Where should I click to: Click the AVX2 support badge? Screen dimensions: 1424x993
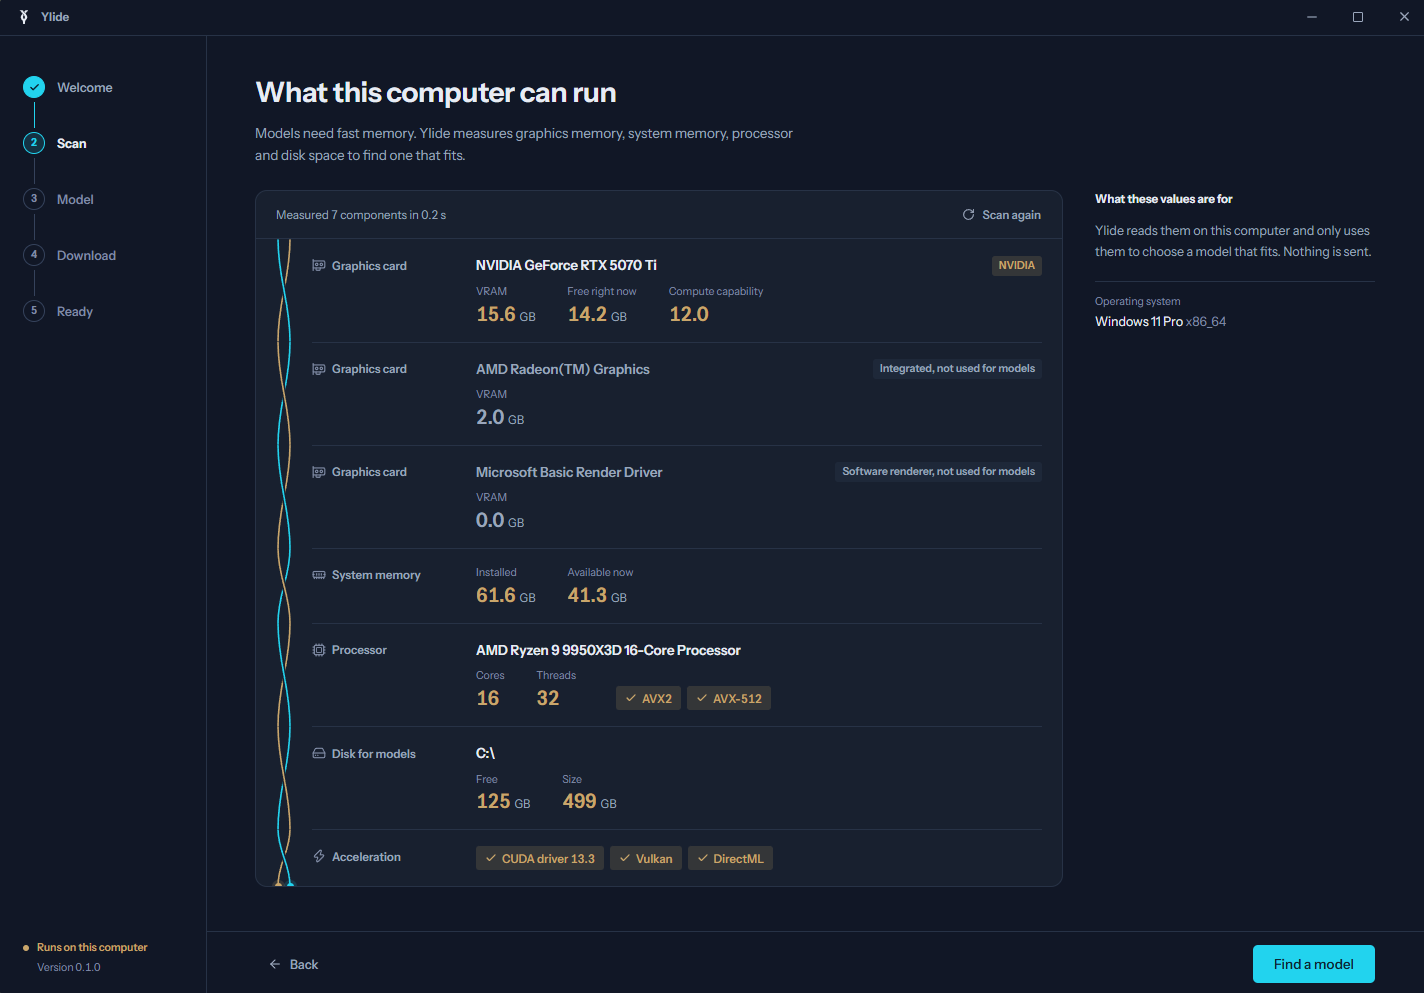click(x=648, y=698)
